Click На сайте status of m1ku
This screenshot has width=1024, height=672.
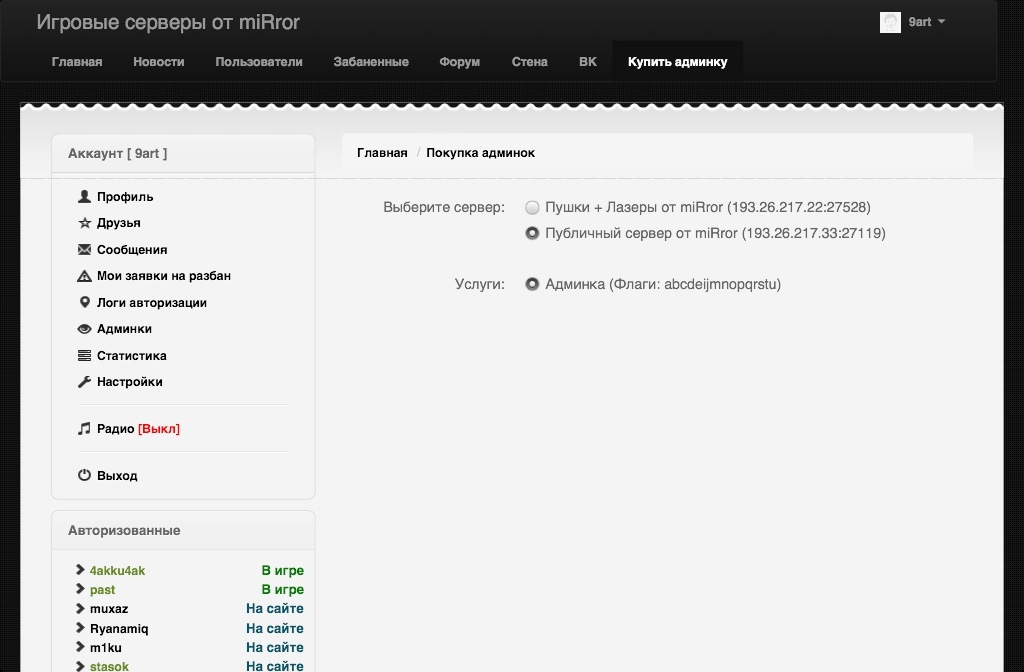[275, 648]
